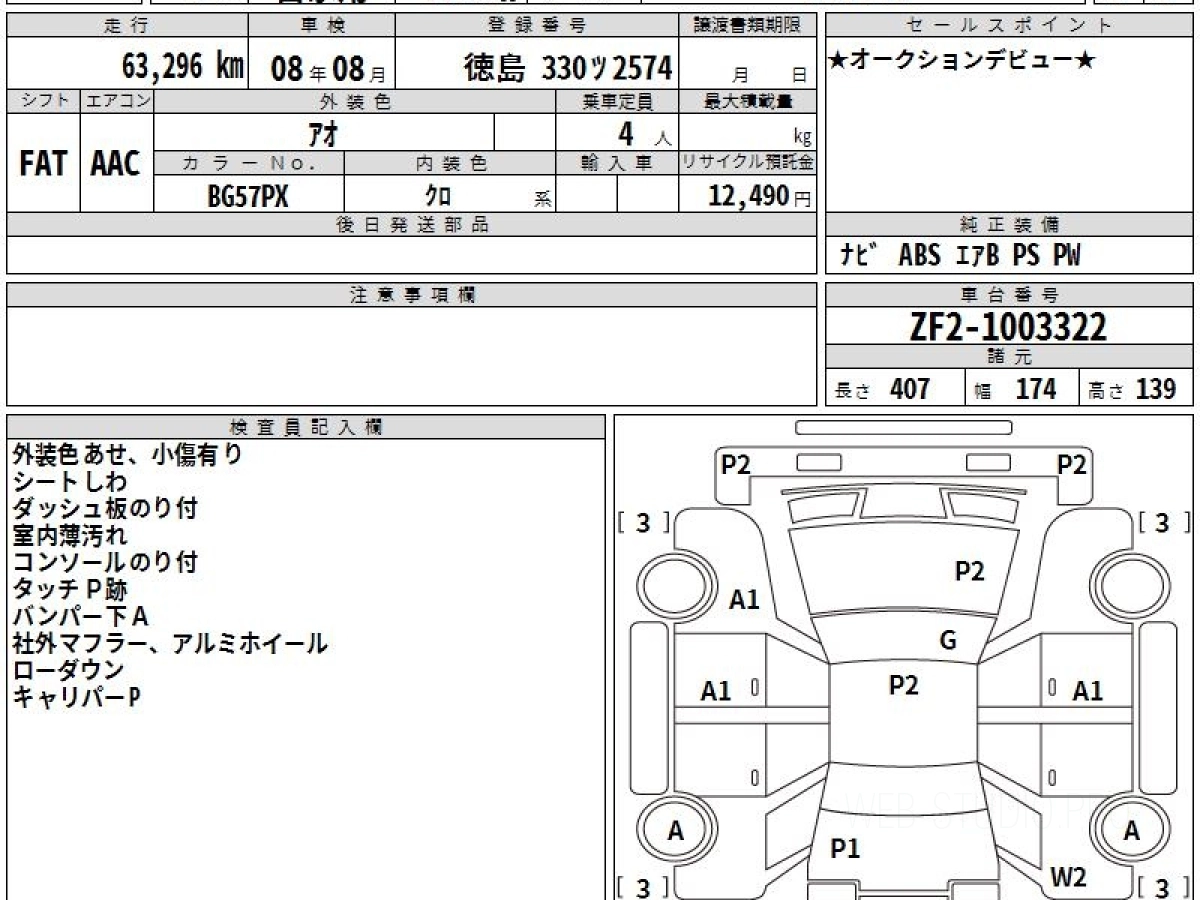Select inspector note ダッシュ板のり付
The height and width of the screenshot is (900, 1200).
pos(105,508)
